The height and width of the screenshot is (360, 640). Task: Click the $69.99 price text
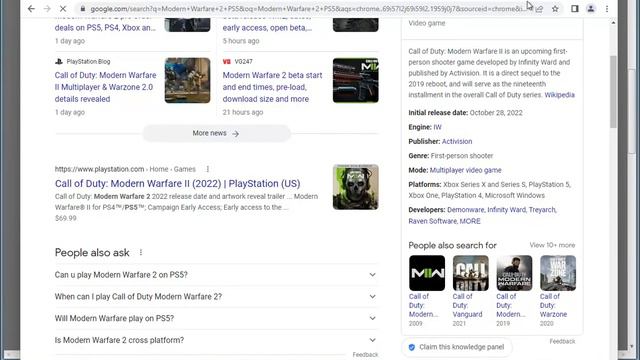pos(66,218)
